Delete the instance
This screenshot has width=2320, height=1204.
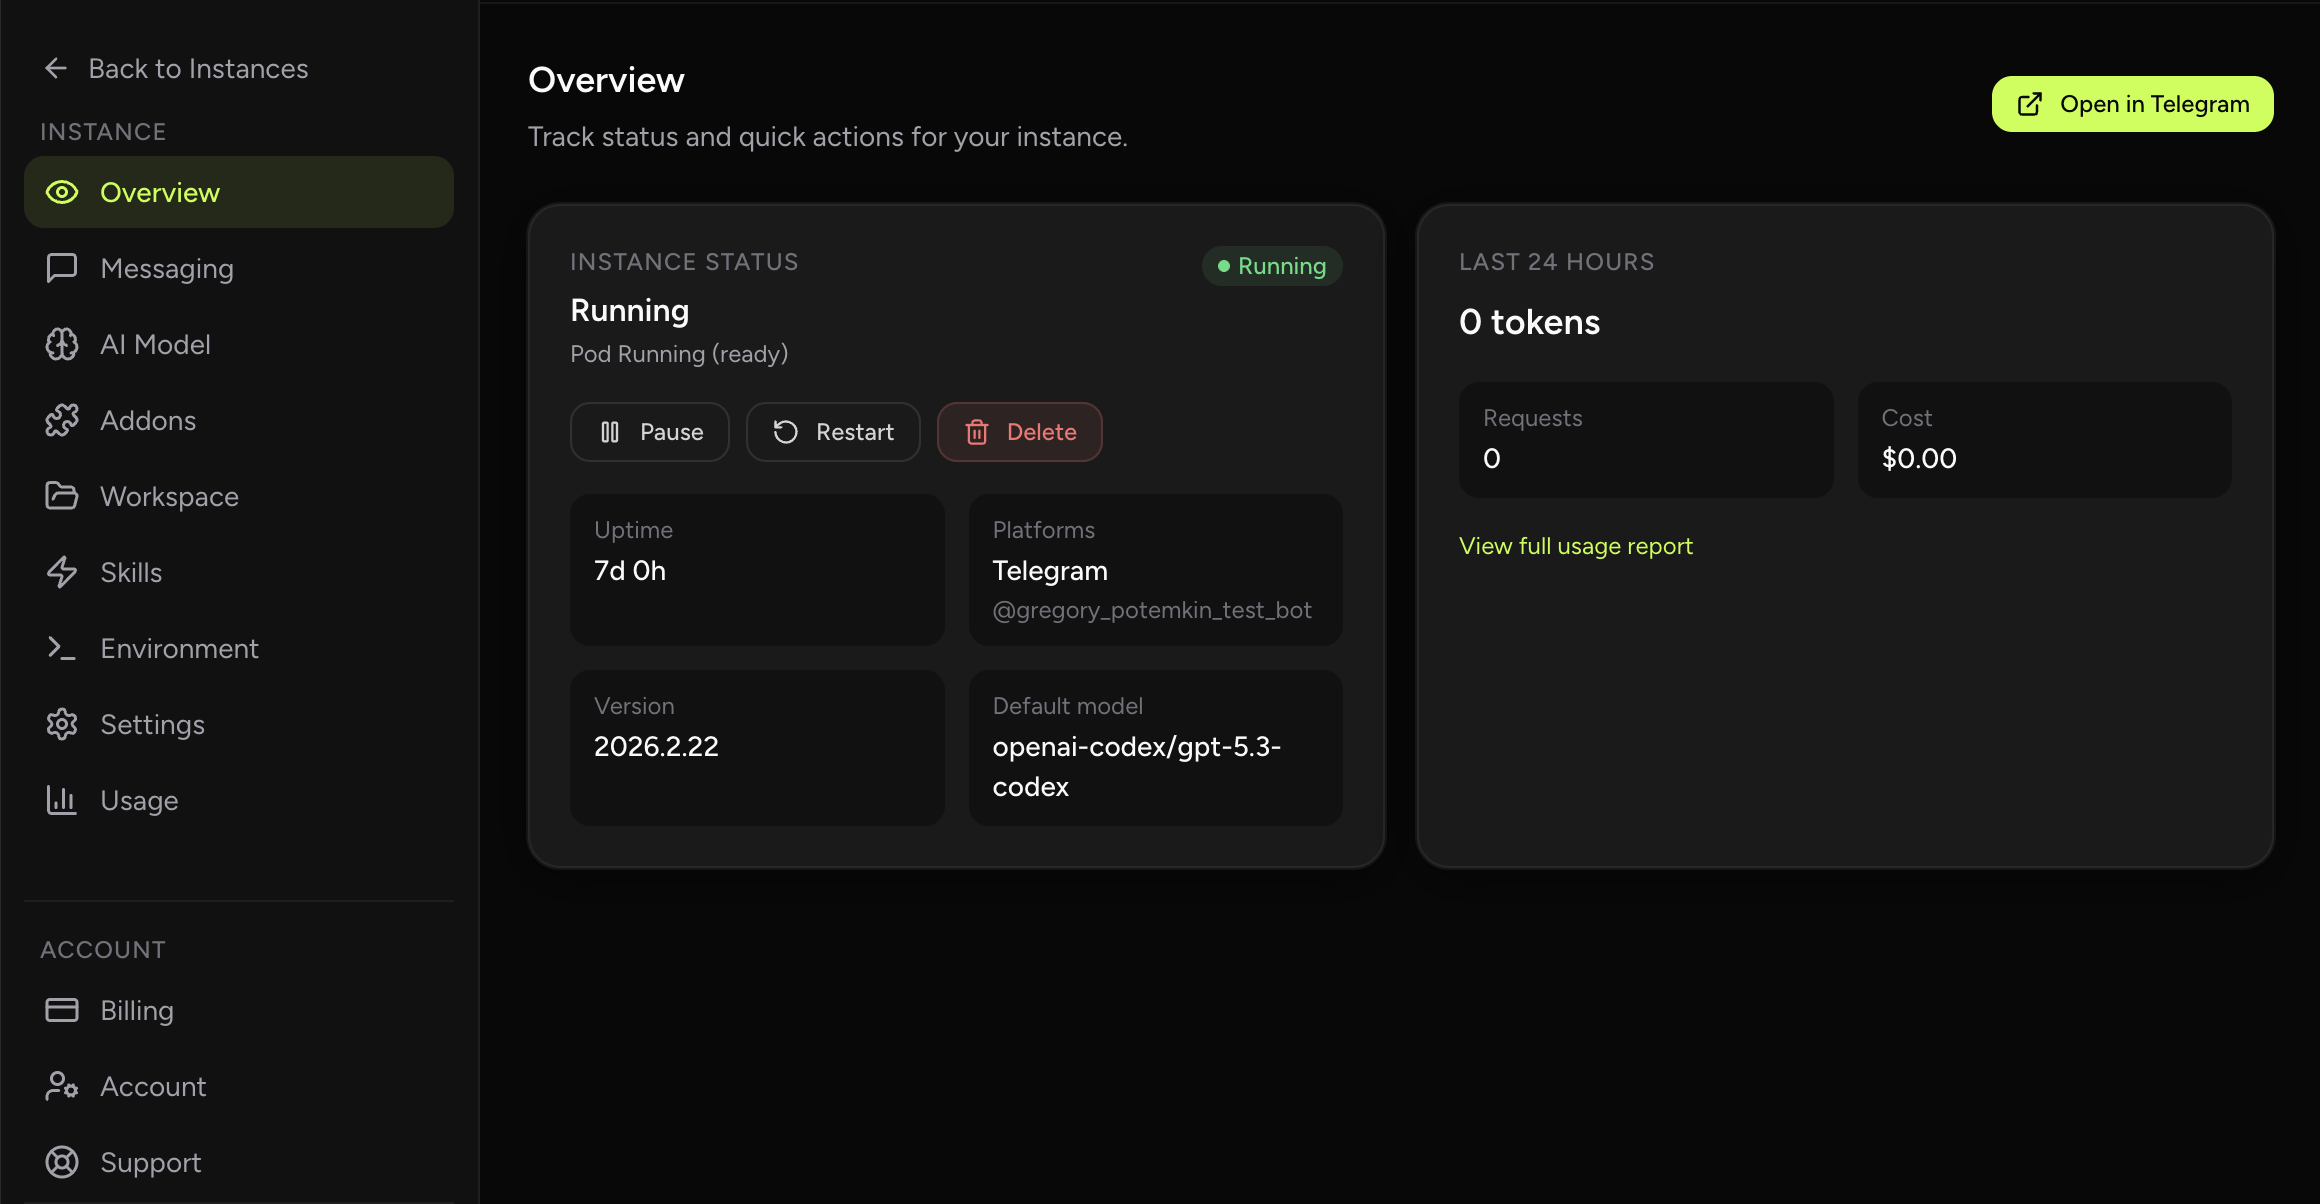1019,431
